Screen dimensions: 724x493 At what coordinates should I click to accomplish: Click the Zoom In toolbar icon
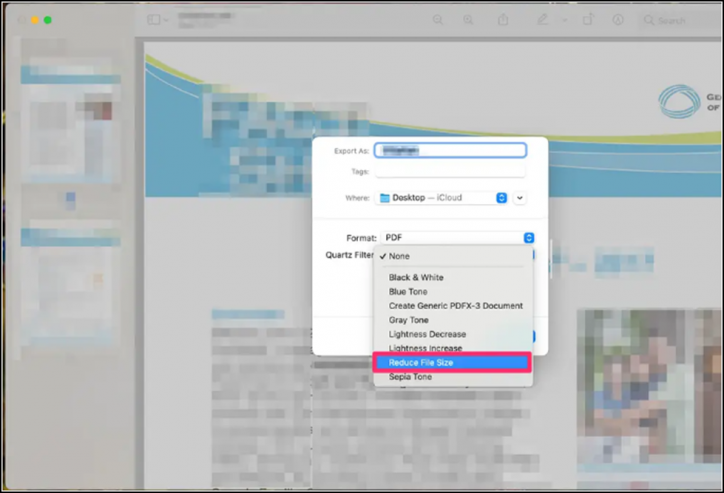[x=468, y=20]
